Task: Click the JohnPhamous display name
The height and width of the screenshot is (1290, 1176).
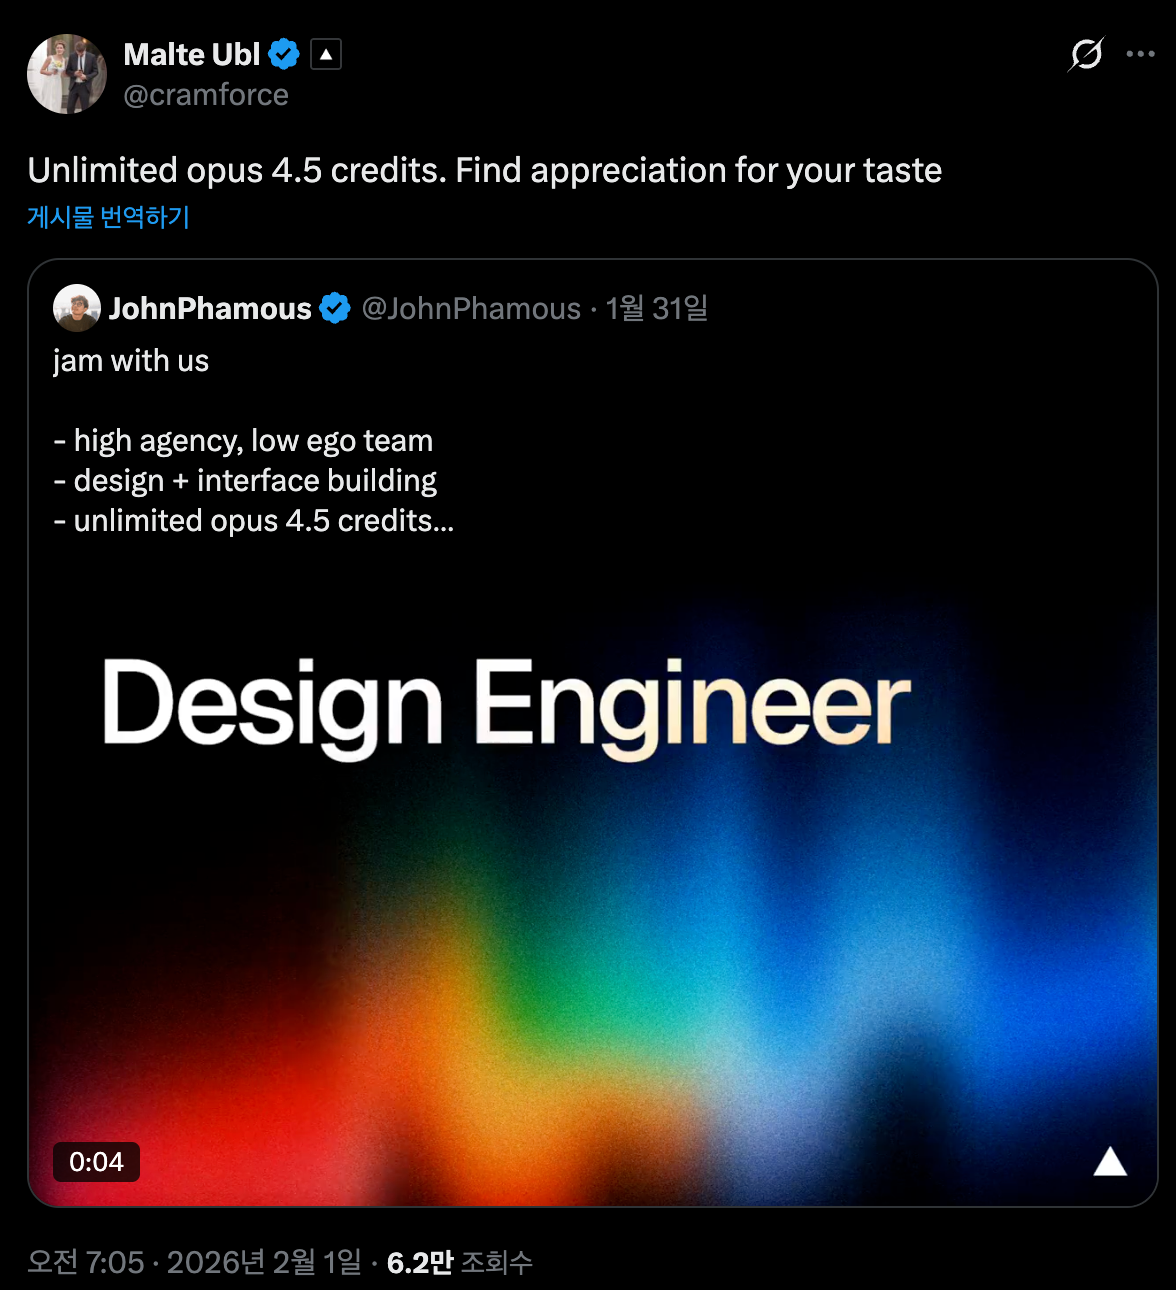Action: 210,308
